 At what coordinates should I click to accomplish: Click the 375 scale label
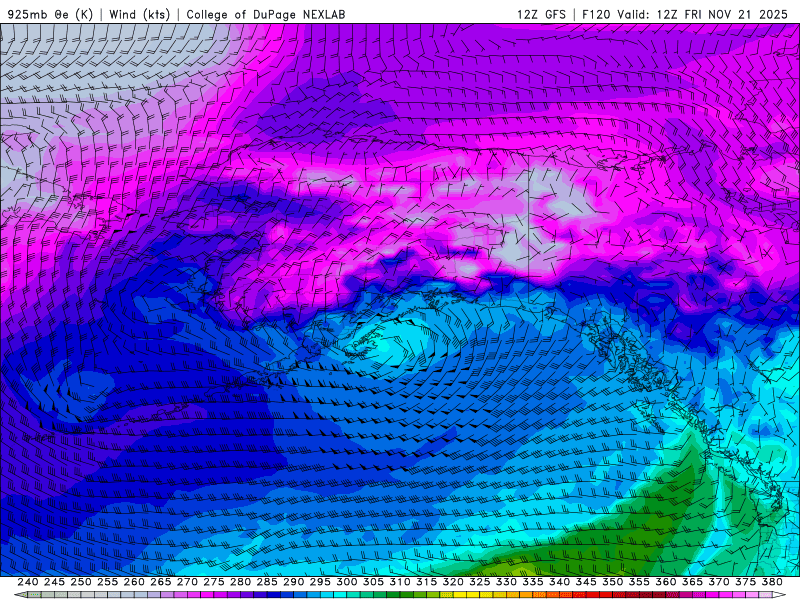pyautogui.click(x=745, y=582)
